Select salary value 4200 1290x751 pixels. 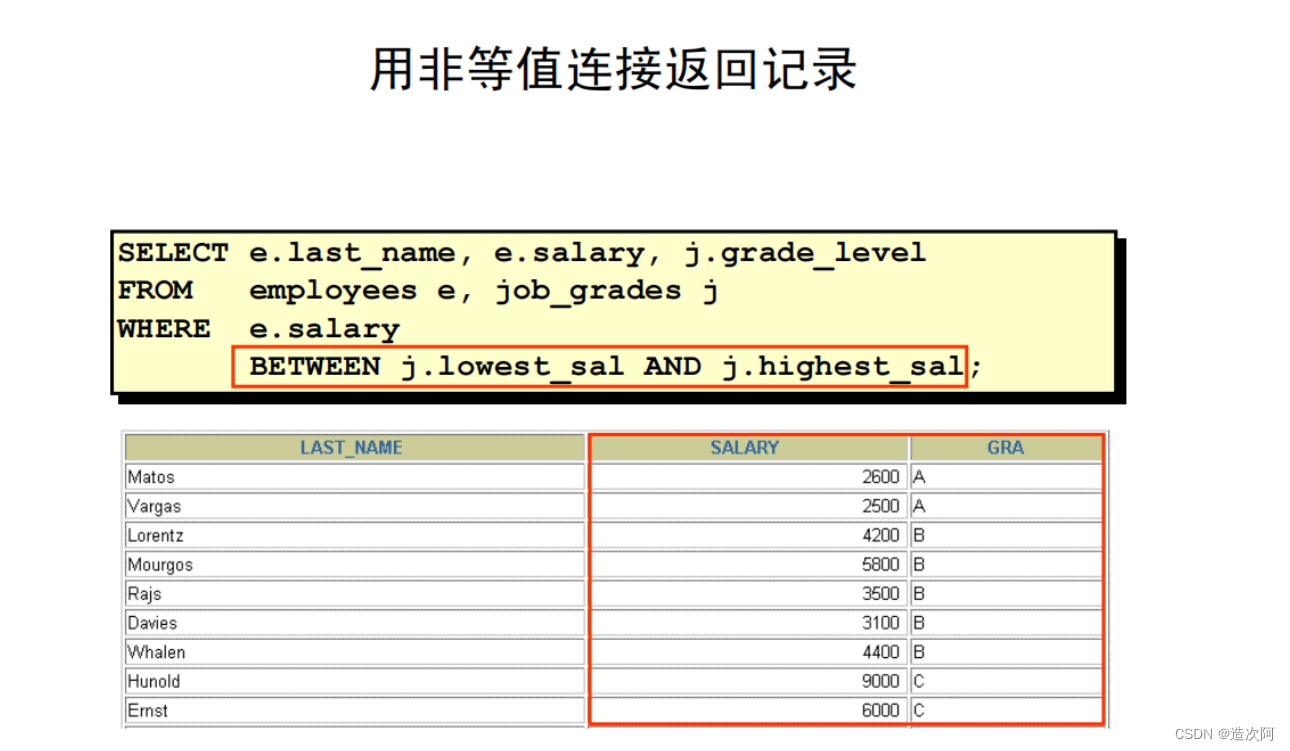coord(881,535)
